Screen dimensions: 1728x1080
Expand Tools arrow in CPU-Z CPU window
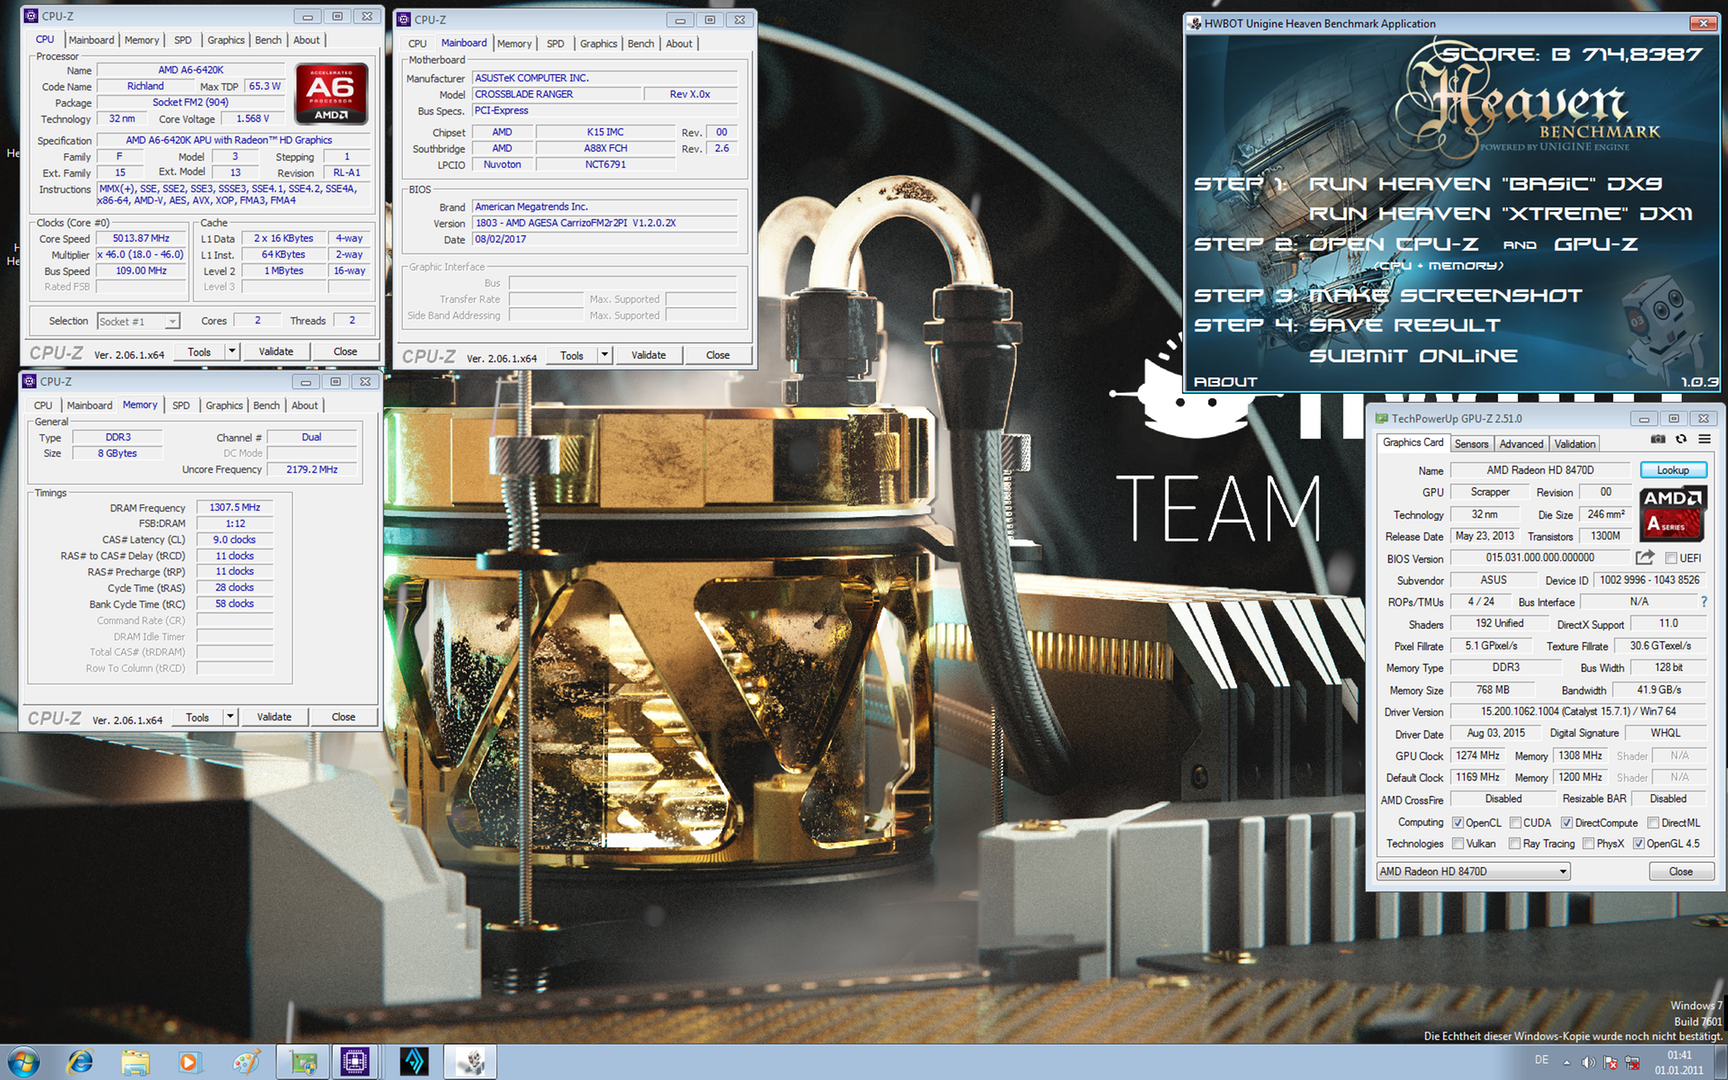232,351
